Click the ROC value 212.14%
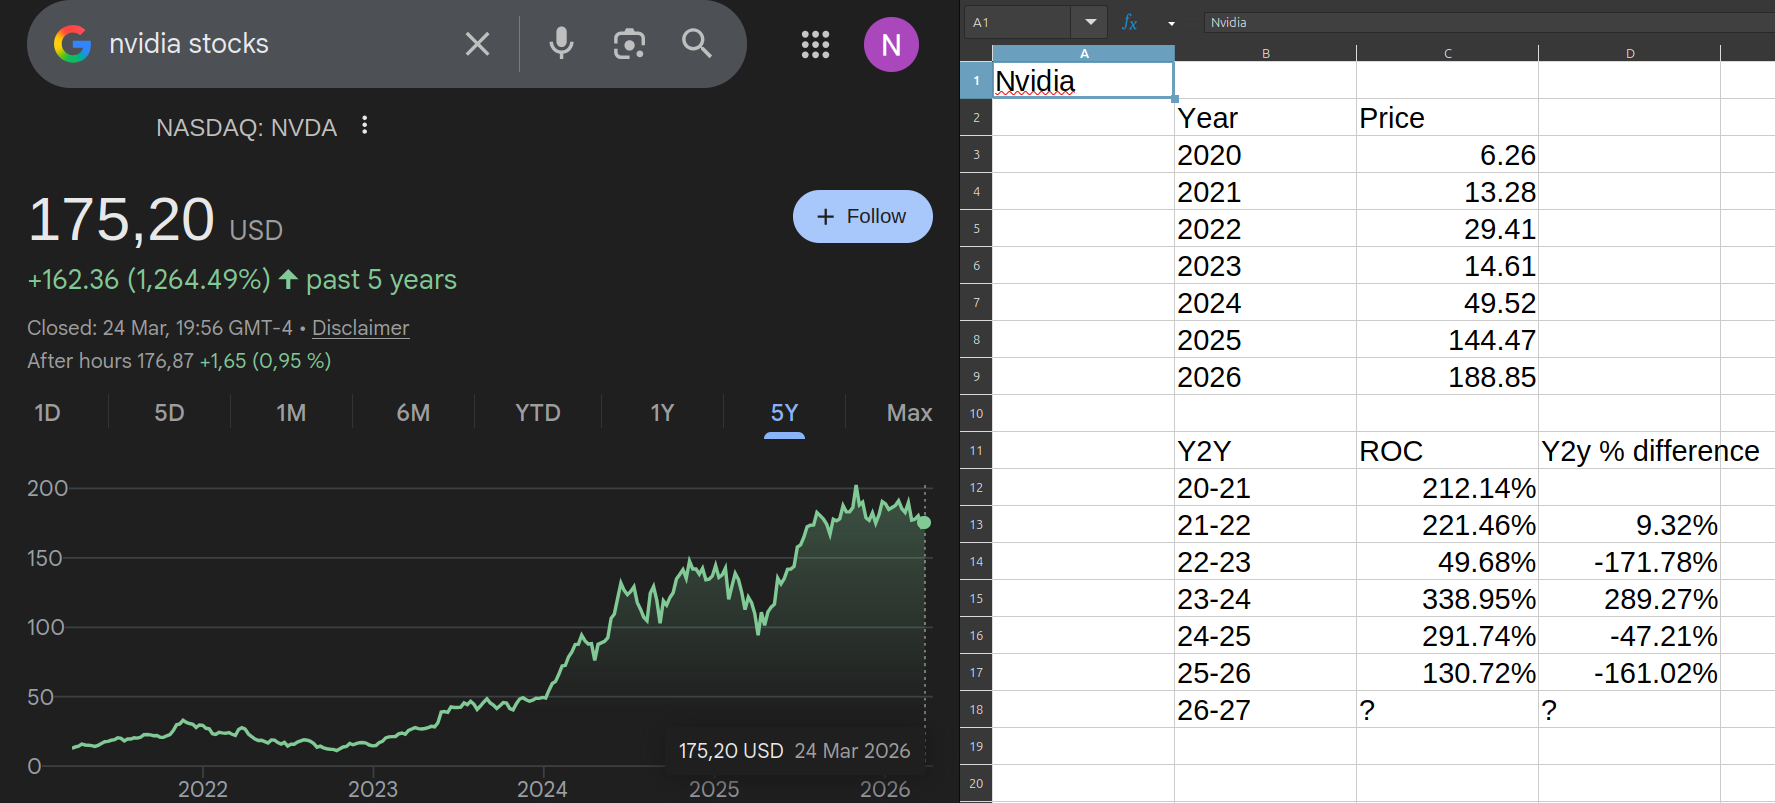 [x=1447, y=487]
